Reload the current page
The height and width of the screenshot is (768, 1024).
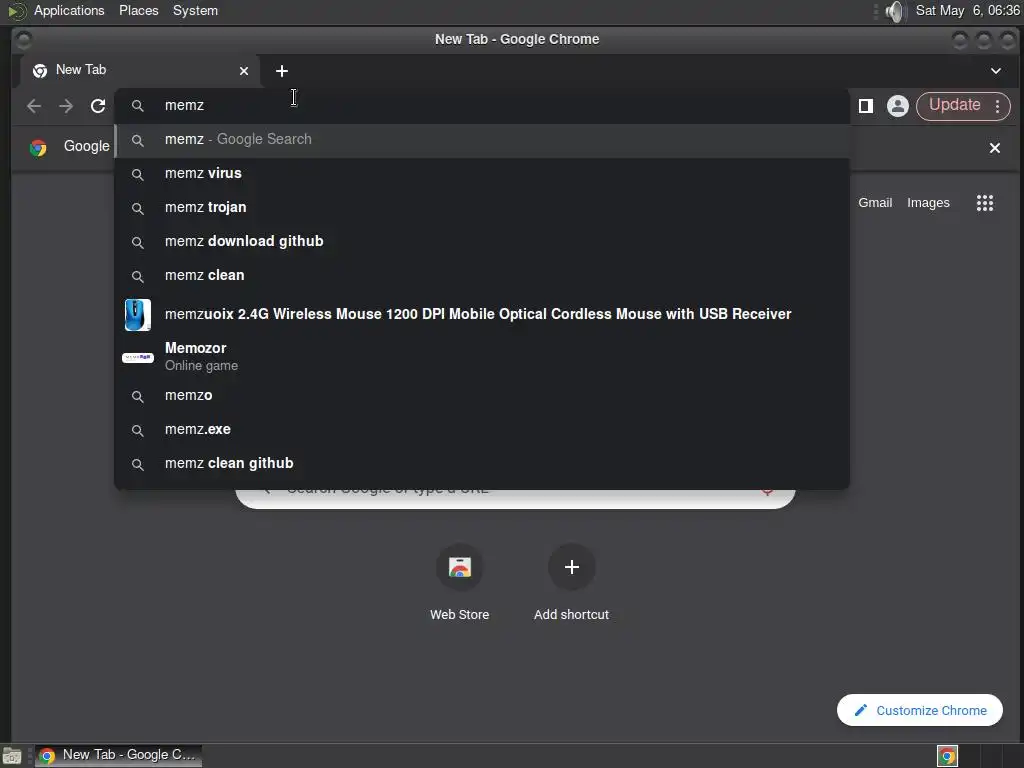[x=98, y=106]
